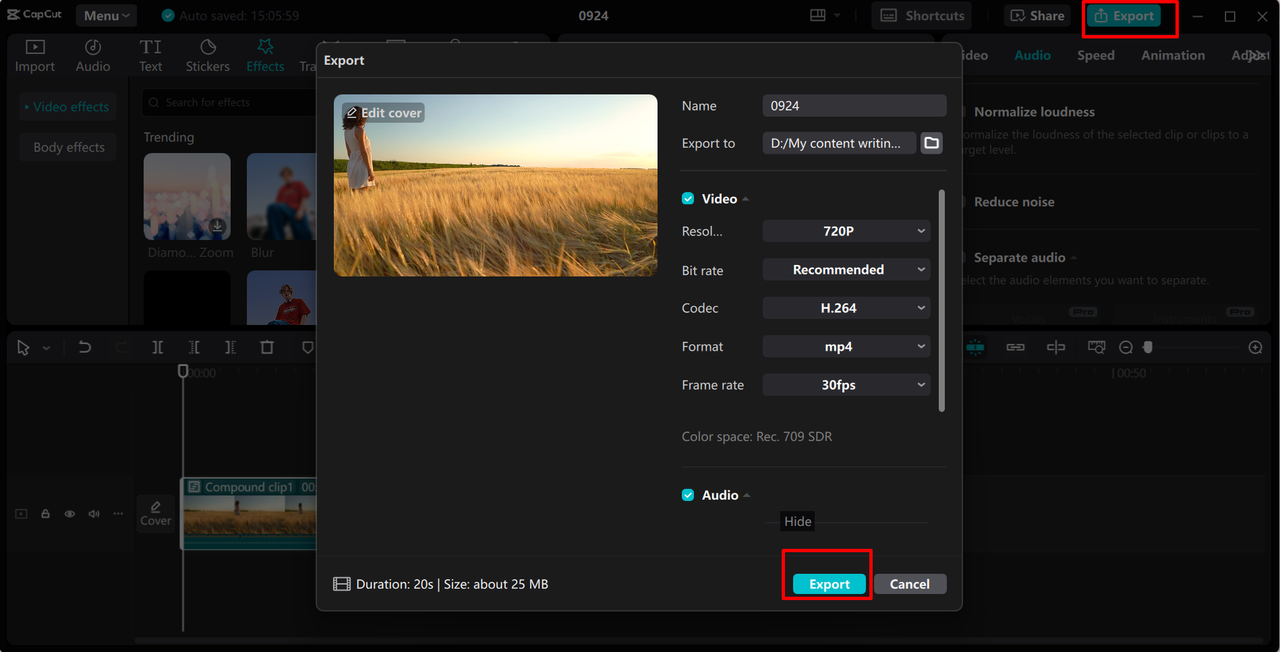Open the Frame rate dropdown showing 30fps
Screen dimensions: 1280x652
click(x=846, y=385)
